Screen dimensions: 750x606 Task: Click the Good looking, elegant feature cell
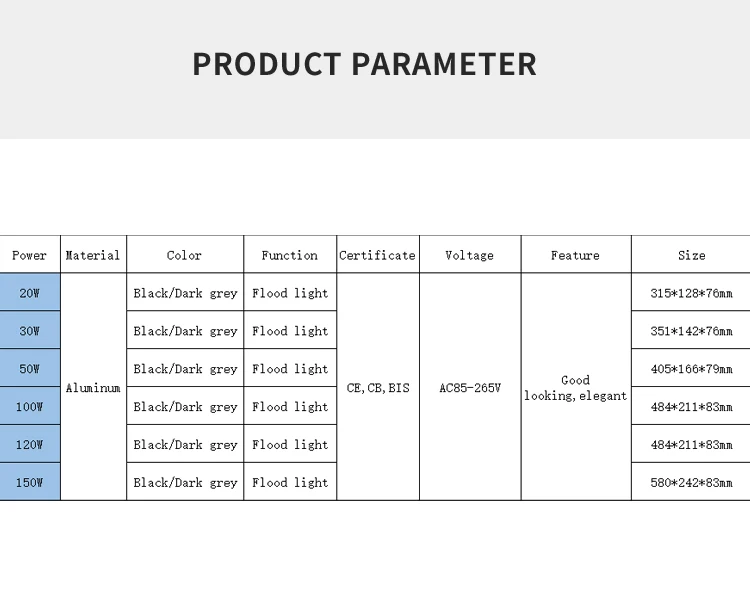point(575,388)
